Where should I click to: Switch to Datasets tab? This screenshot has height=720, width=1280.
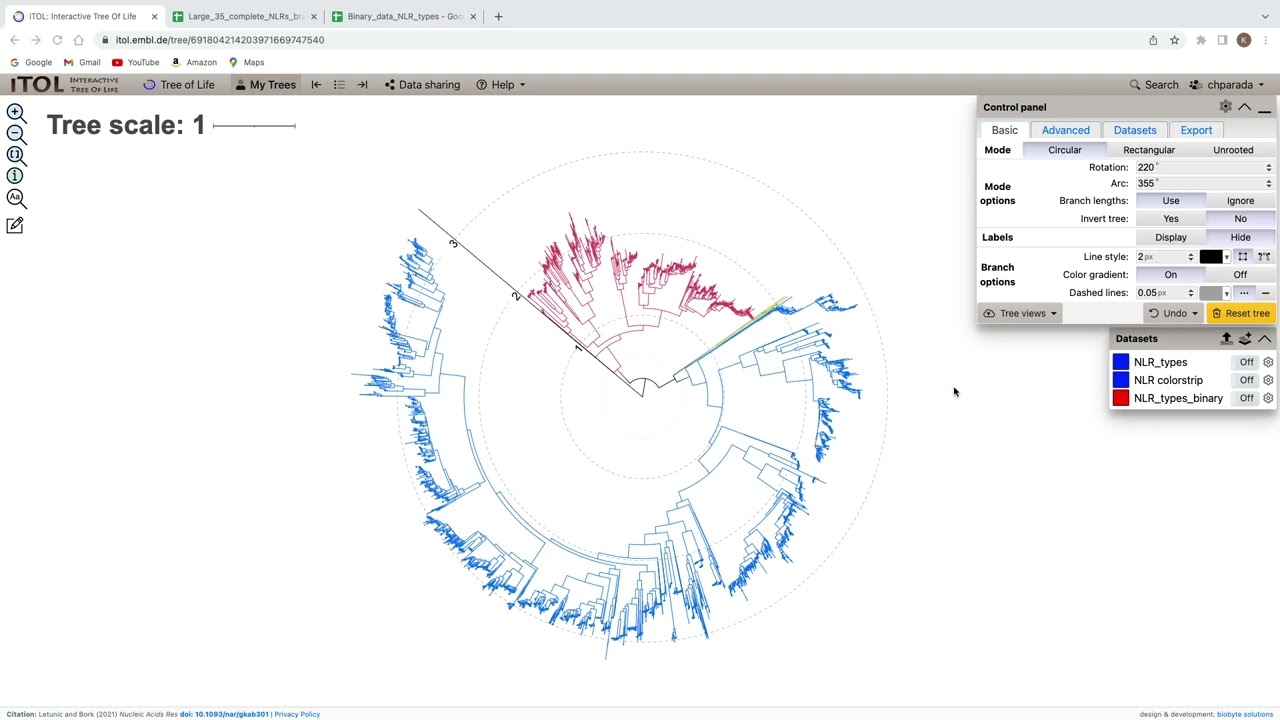[1135, 130]
